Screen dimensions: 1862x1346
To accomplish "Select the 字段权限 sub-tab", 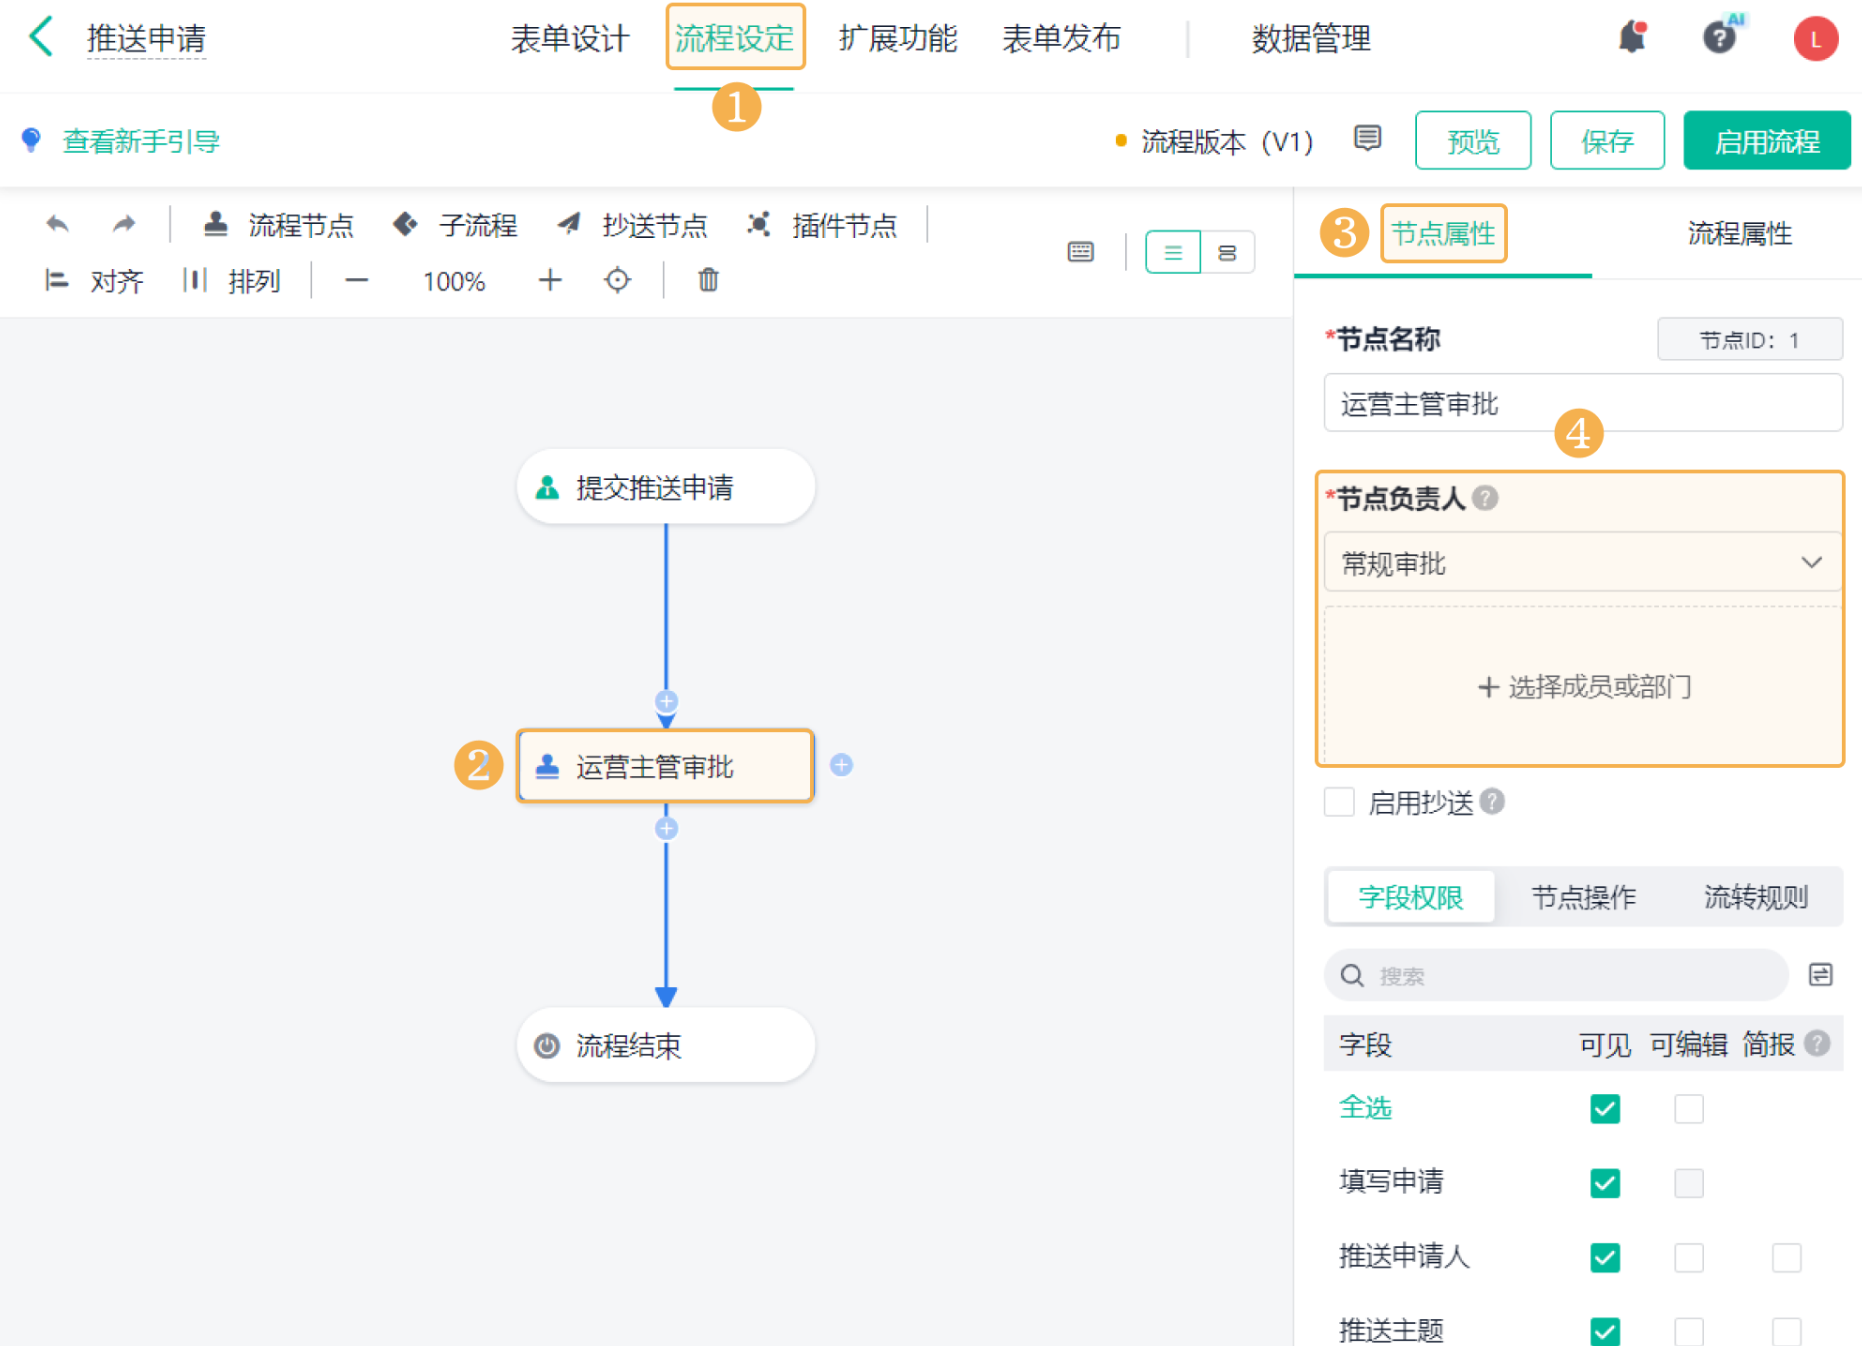I will coord(1411,897).
